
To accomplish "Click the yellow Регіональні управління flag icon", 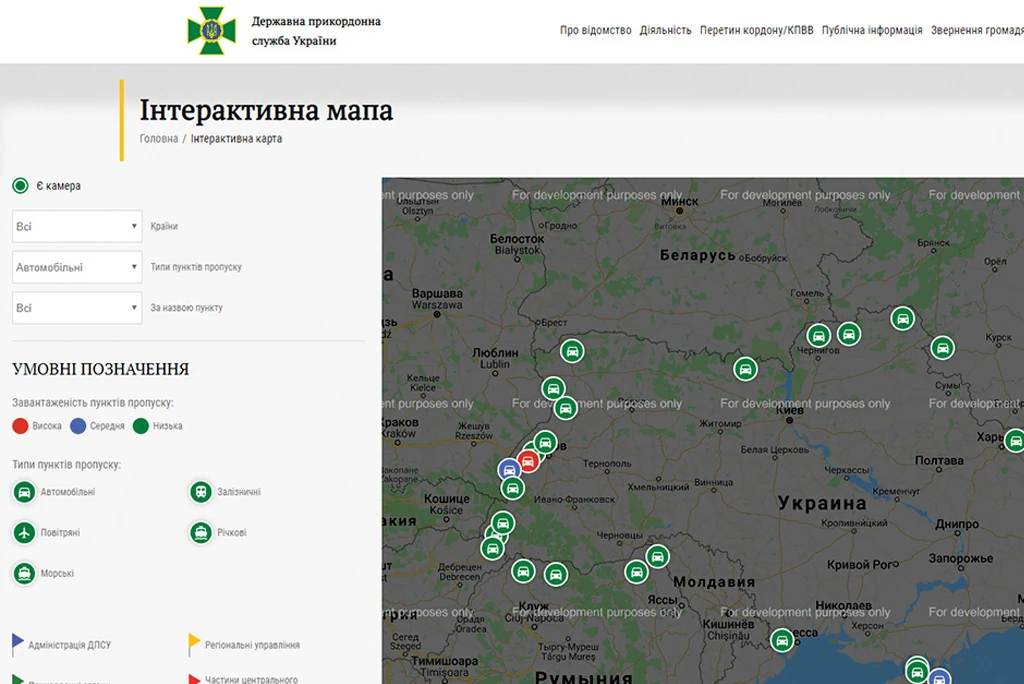I will click(x=193, y=645).
